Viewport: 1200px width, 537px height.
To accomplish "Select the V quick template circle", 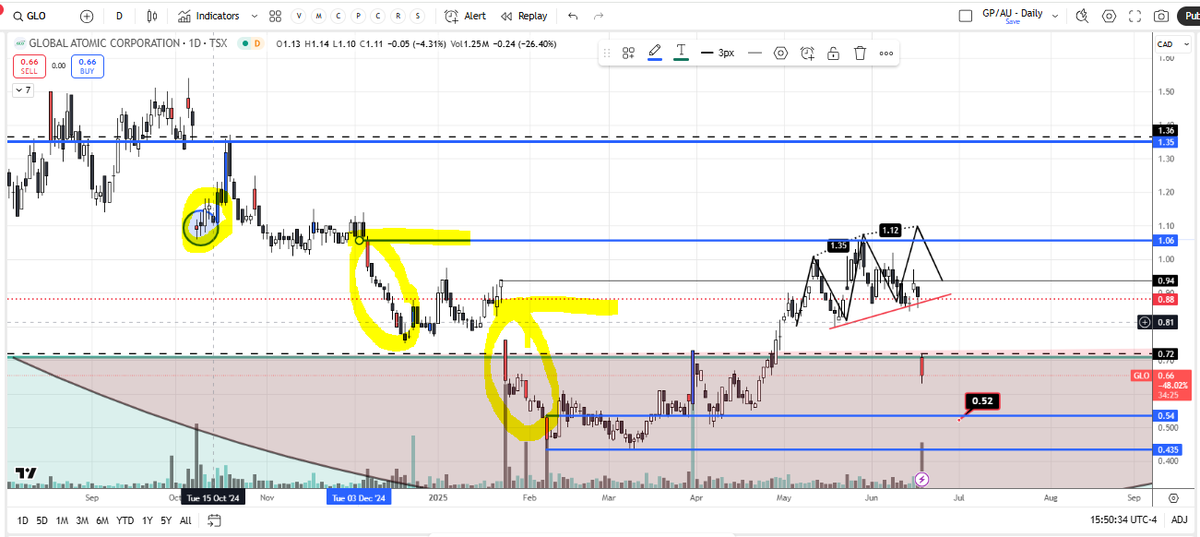I will (299, 16).
